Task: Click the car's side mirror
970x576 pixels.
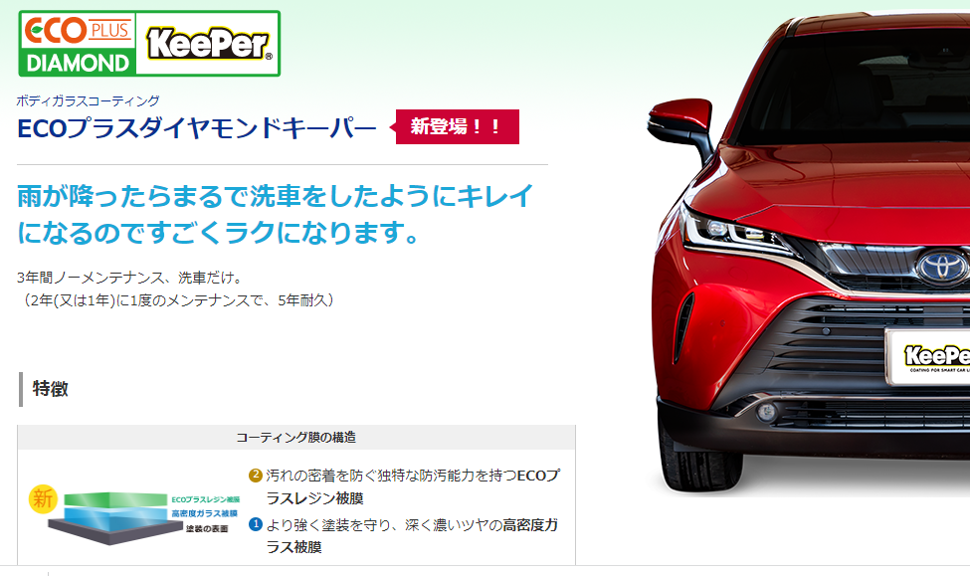Action: [x=680, y=127]
